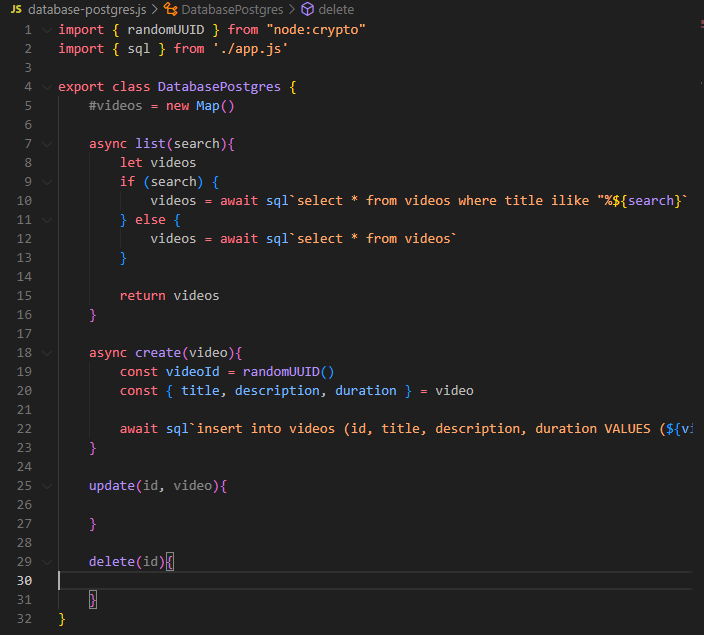Click the class symbol icon in breadcrumb
The image size is (704, 635).
tap(171, 9)
